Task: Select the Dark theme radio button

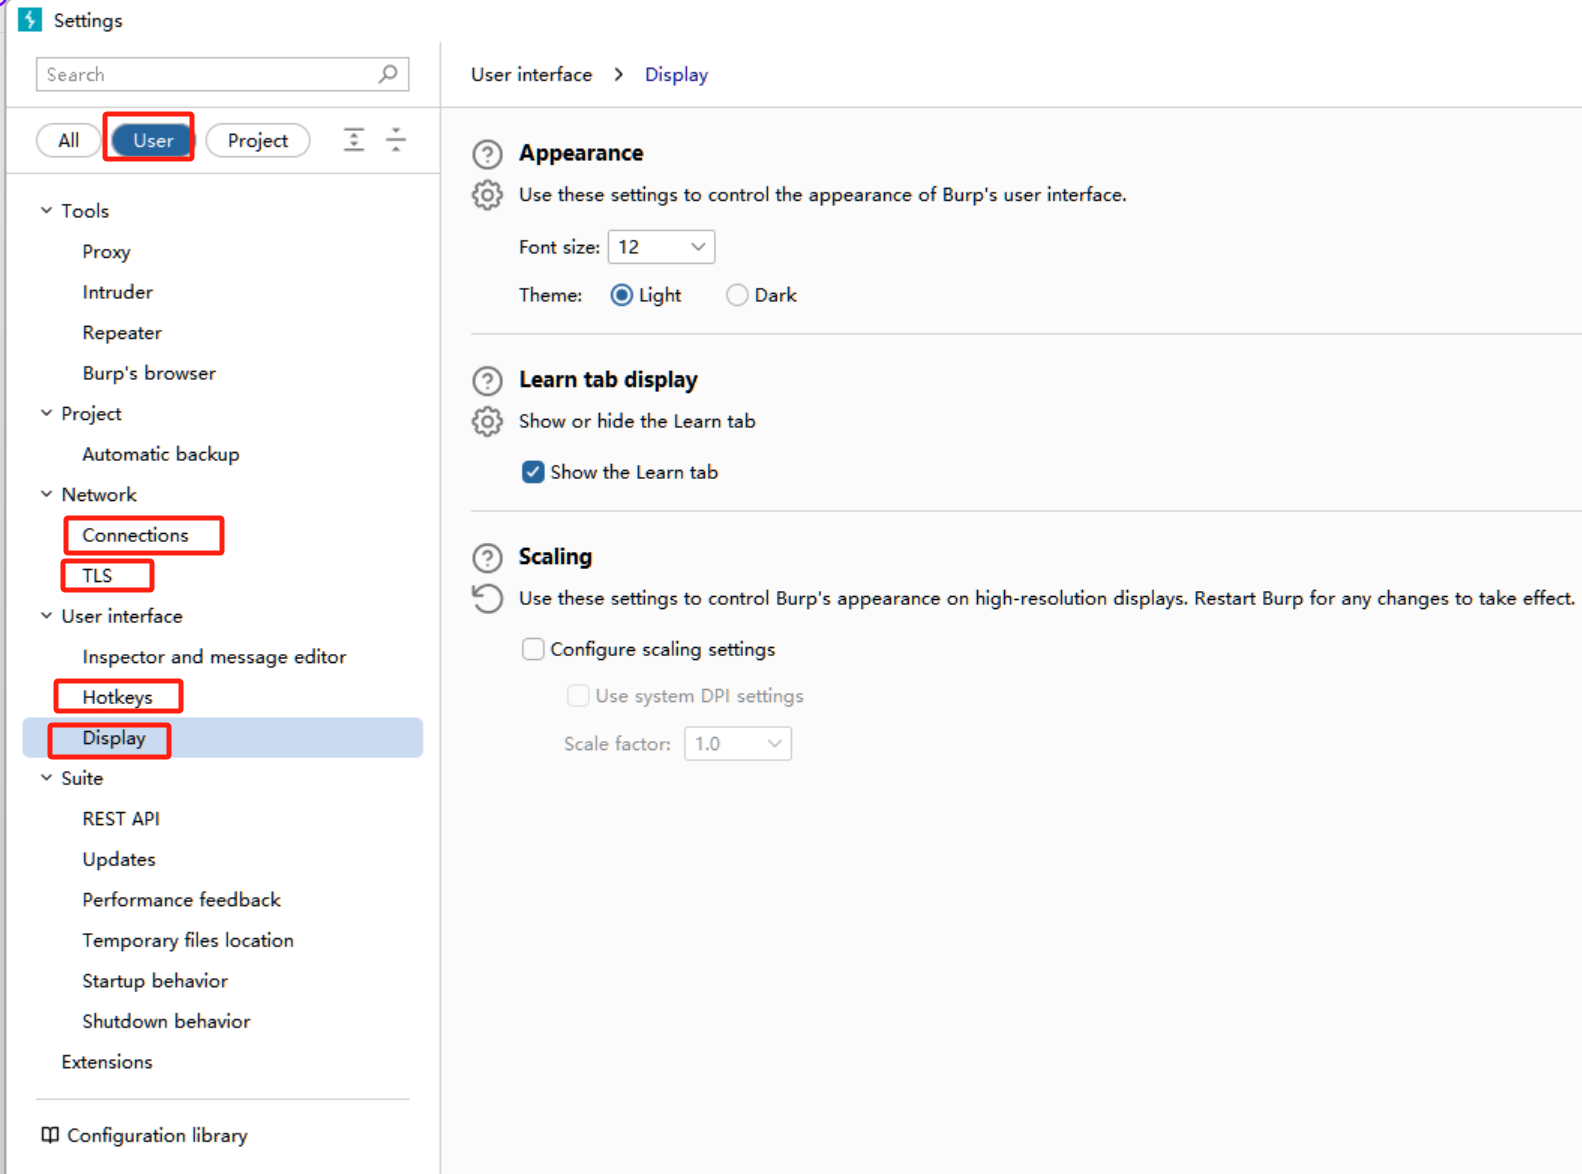Action: tap(737, 295)
